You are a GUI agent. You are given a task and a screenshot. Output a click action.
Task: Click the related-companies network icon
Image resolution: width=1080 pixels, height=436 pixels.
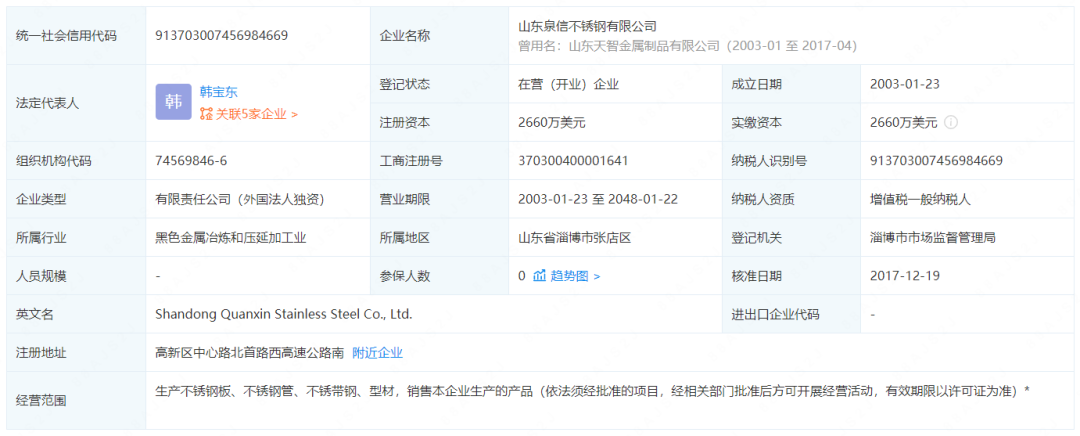point(206,114)
